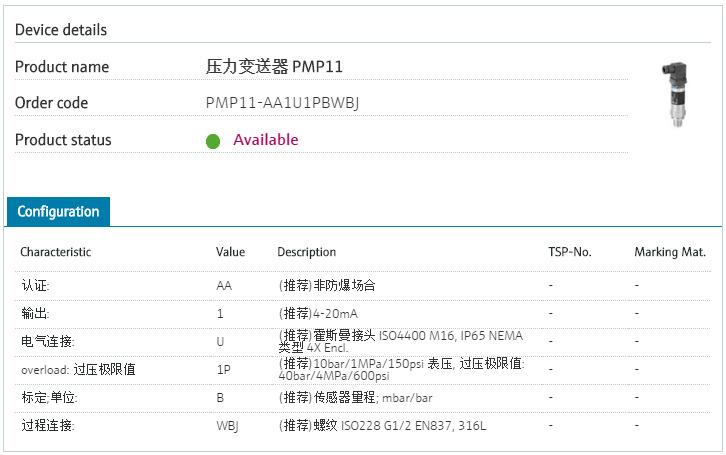Click the Value column header
The image size is (726, 455).
coord(230,252)
